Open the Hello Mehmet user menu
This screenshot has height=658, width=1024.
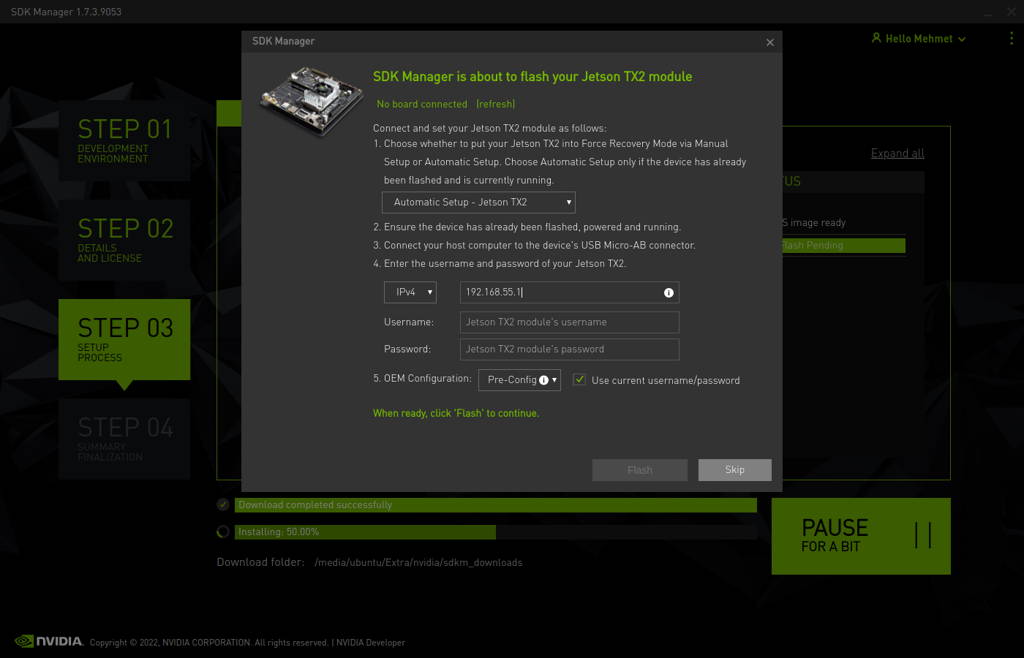click(917, 37)
